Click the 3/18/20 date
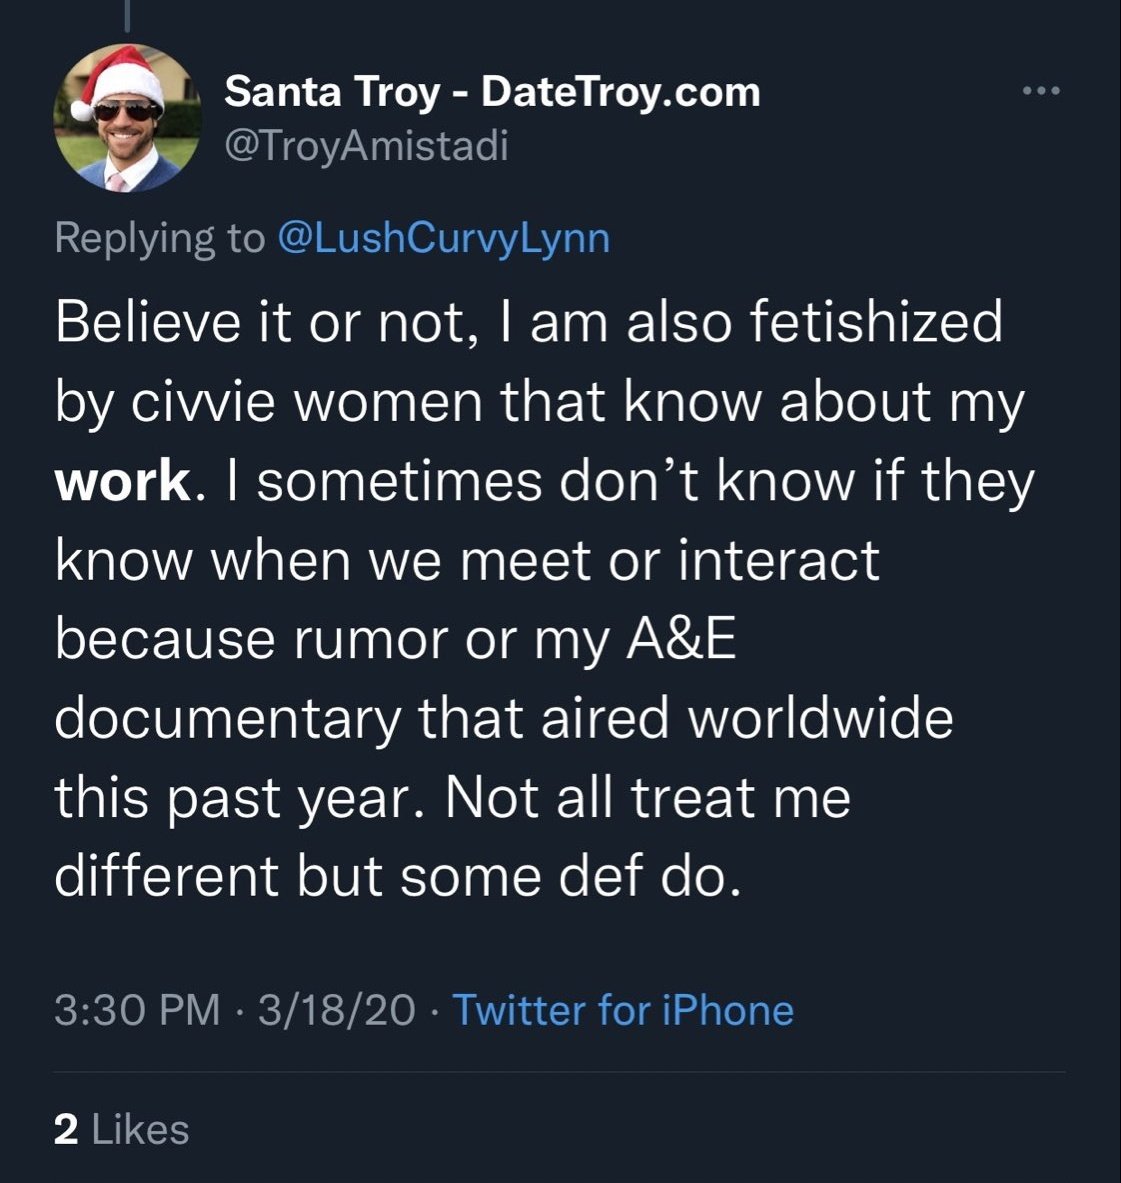Image resolution: width=1121 pixels, height=1183 pixels. [336, 1009]
